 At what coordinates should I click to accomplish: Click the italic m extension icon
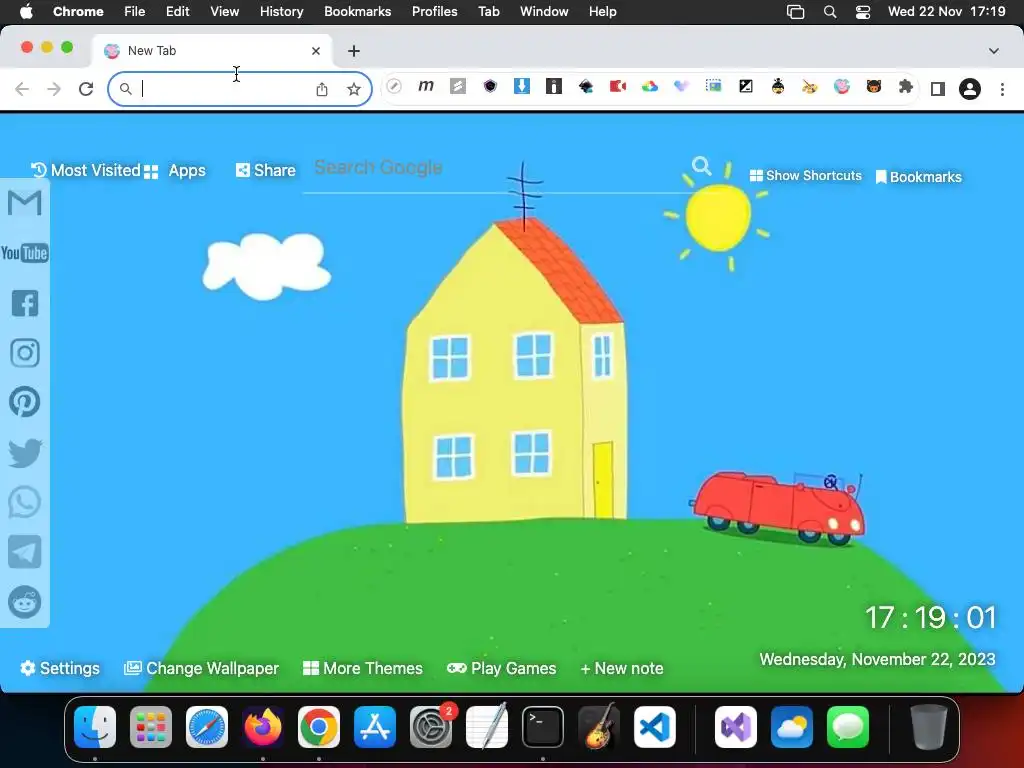(x=426, y=86)
